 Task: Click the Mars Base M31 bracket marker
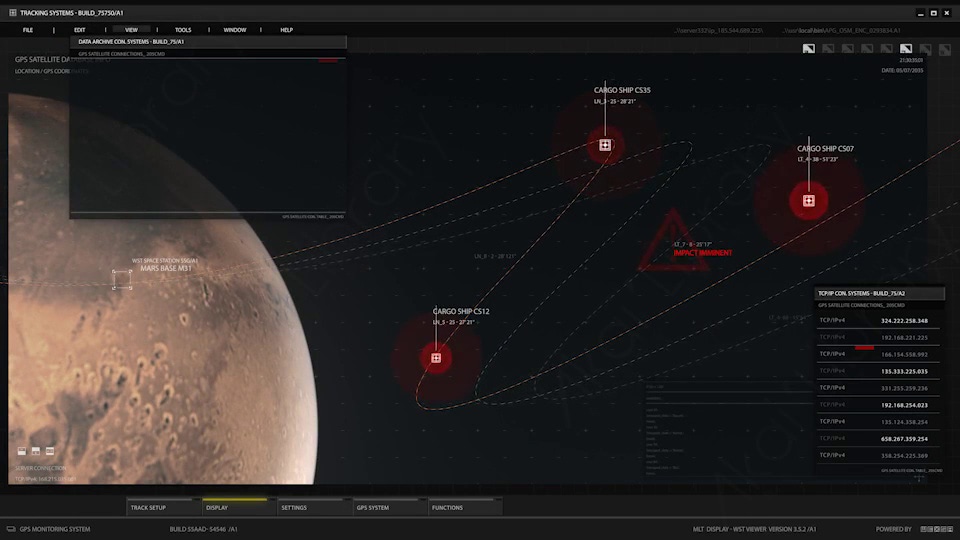(122, 279)
